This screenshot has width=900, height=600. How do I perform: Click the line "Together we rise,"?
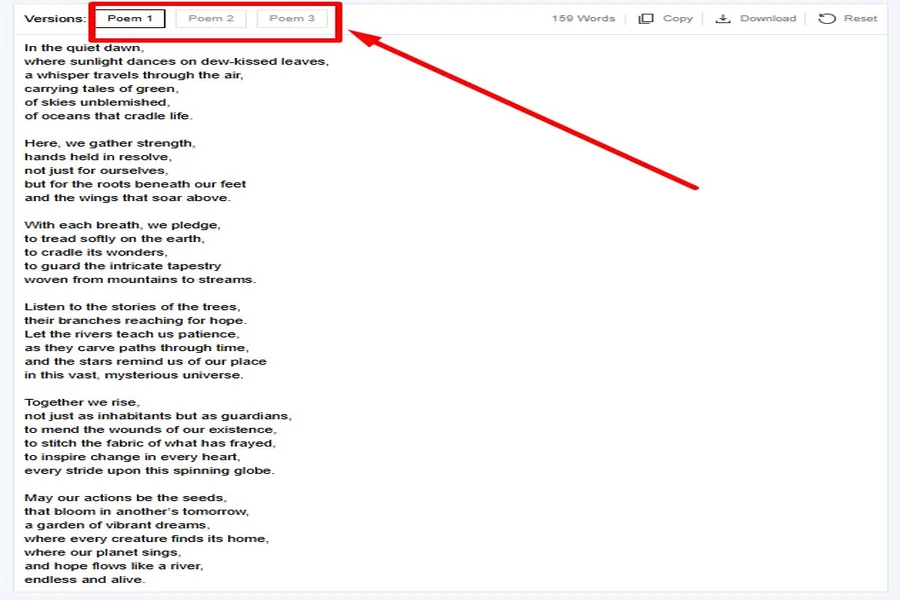pyautogui.click(x=82, y=402)
